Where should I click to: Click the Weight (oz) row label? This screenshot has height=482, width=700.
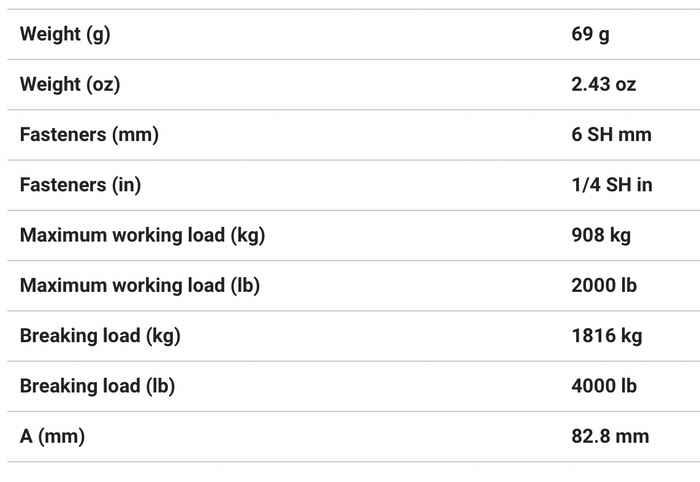pos(70,84)
